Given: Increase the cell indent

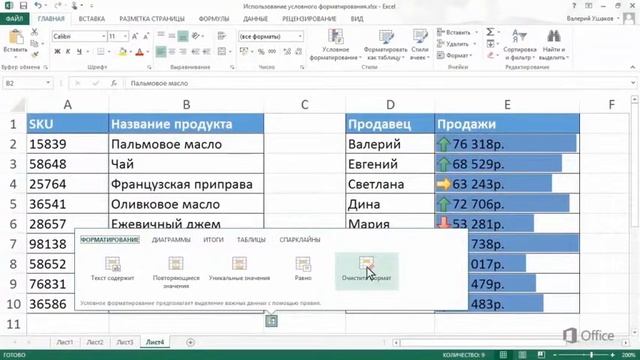Looking at the screenshot, I should click(x=206, y=51).
